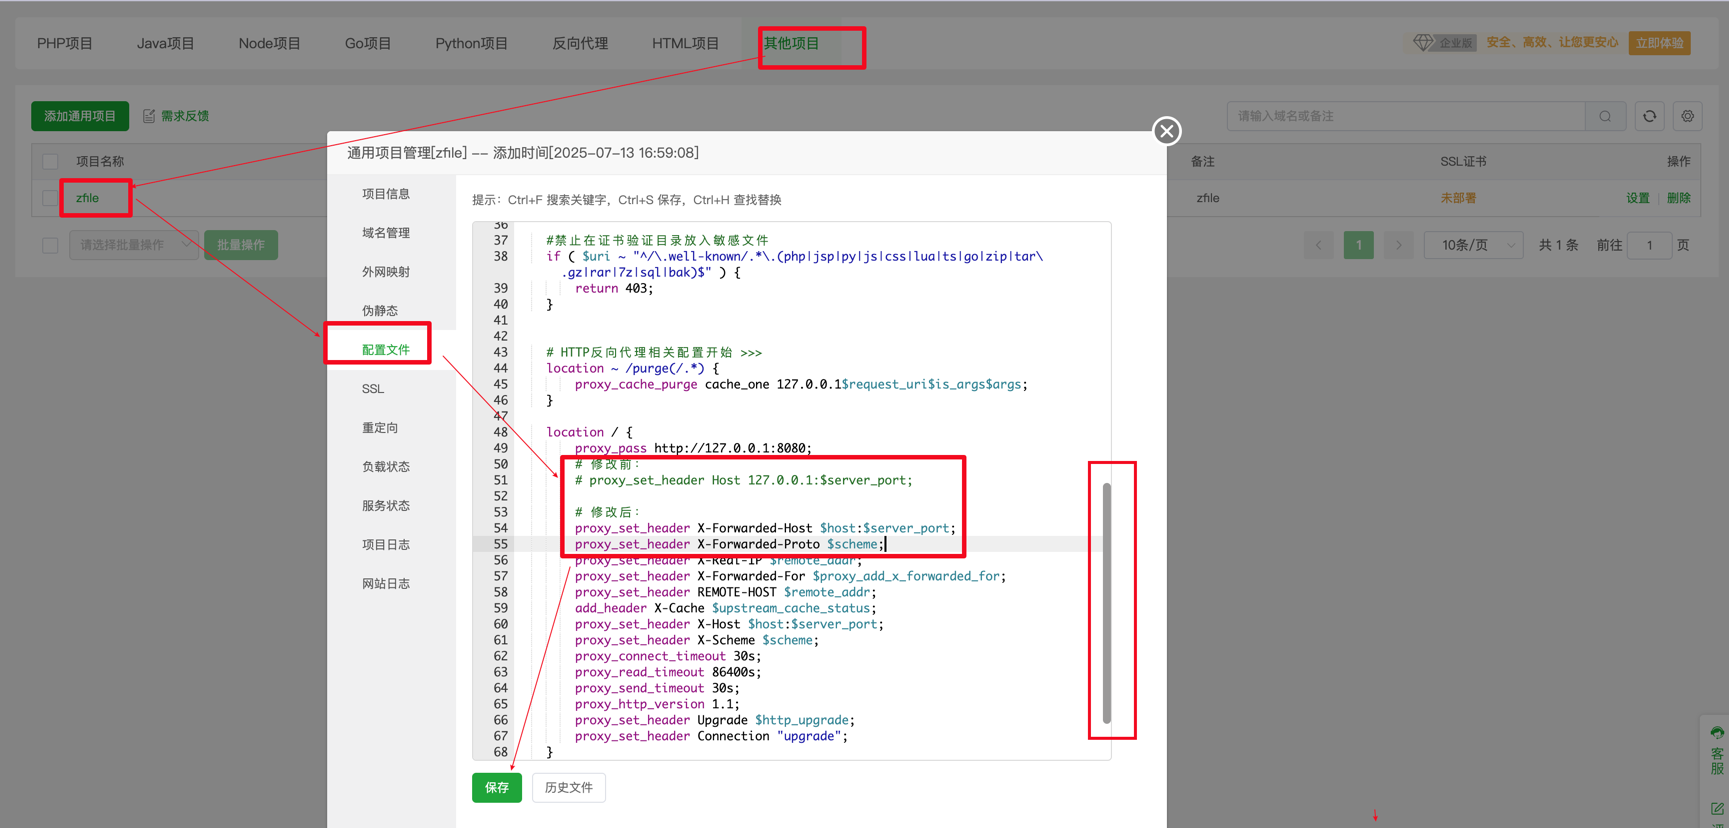Switch to PHP项目 tab

point(65,43)
